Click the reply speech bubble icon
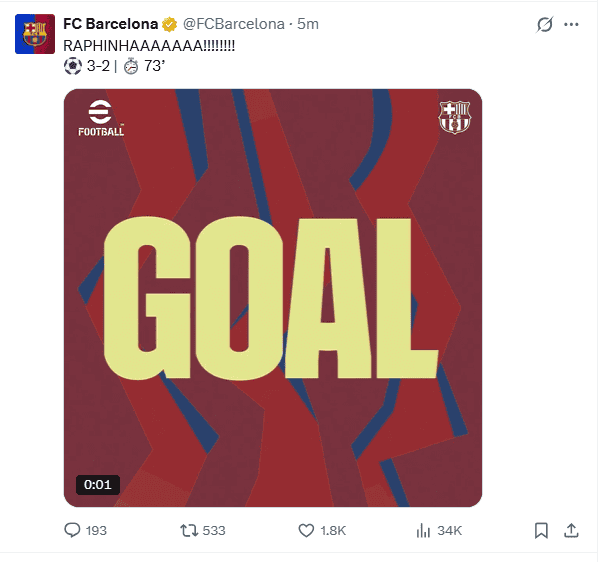 pos(72,530)
